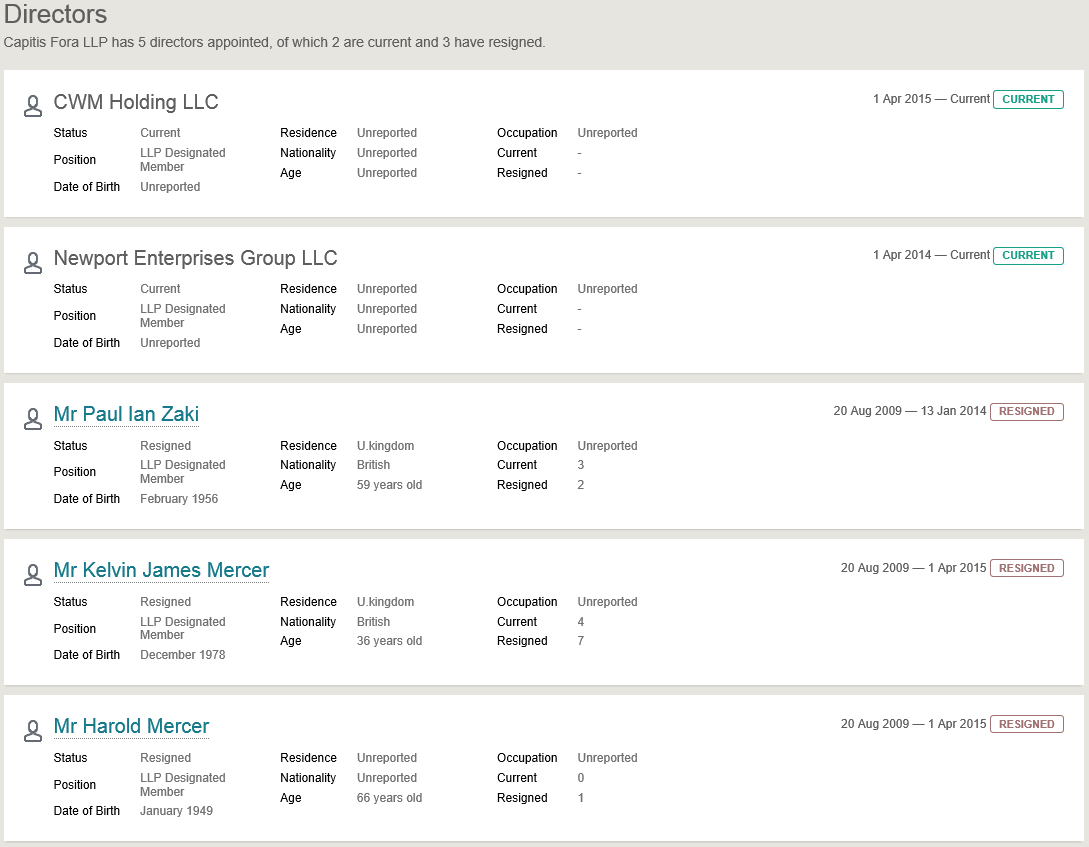This screenshot has height=847, width=1089.
Task: Click Paul Ian Zaki's resigned appointments count '2'
Action: [581, 485]
